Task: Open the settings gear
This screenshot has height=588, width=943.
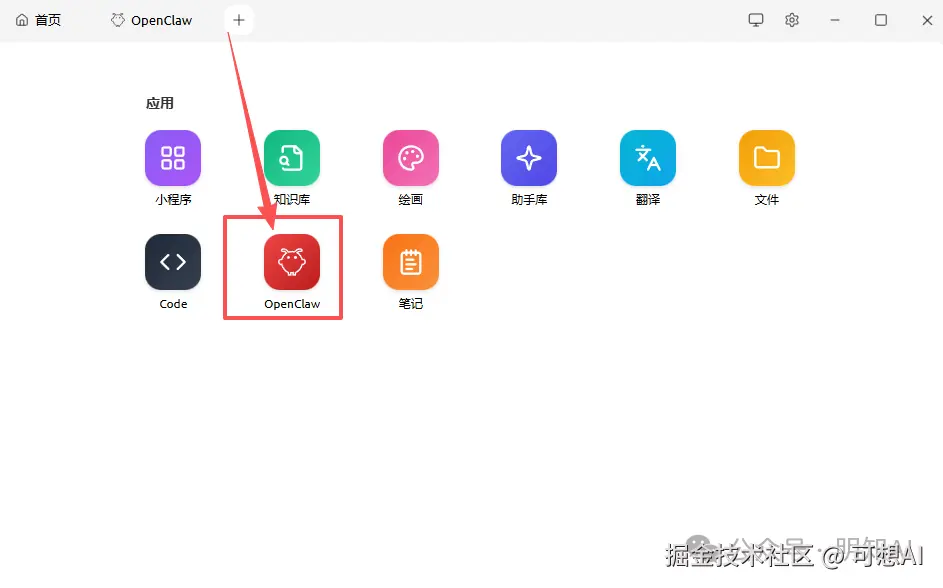Action: tap(792, 19)
